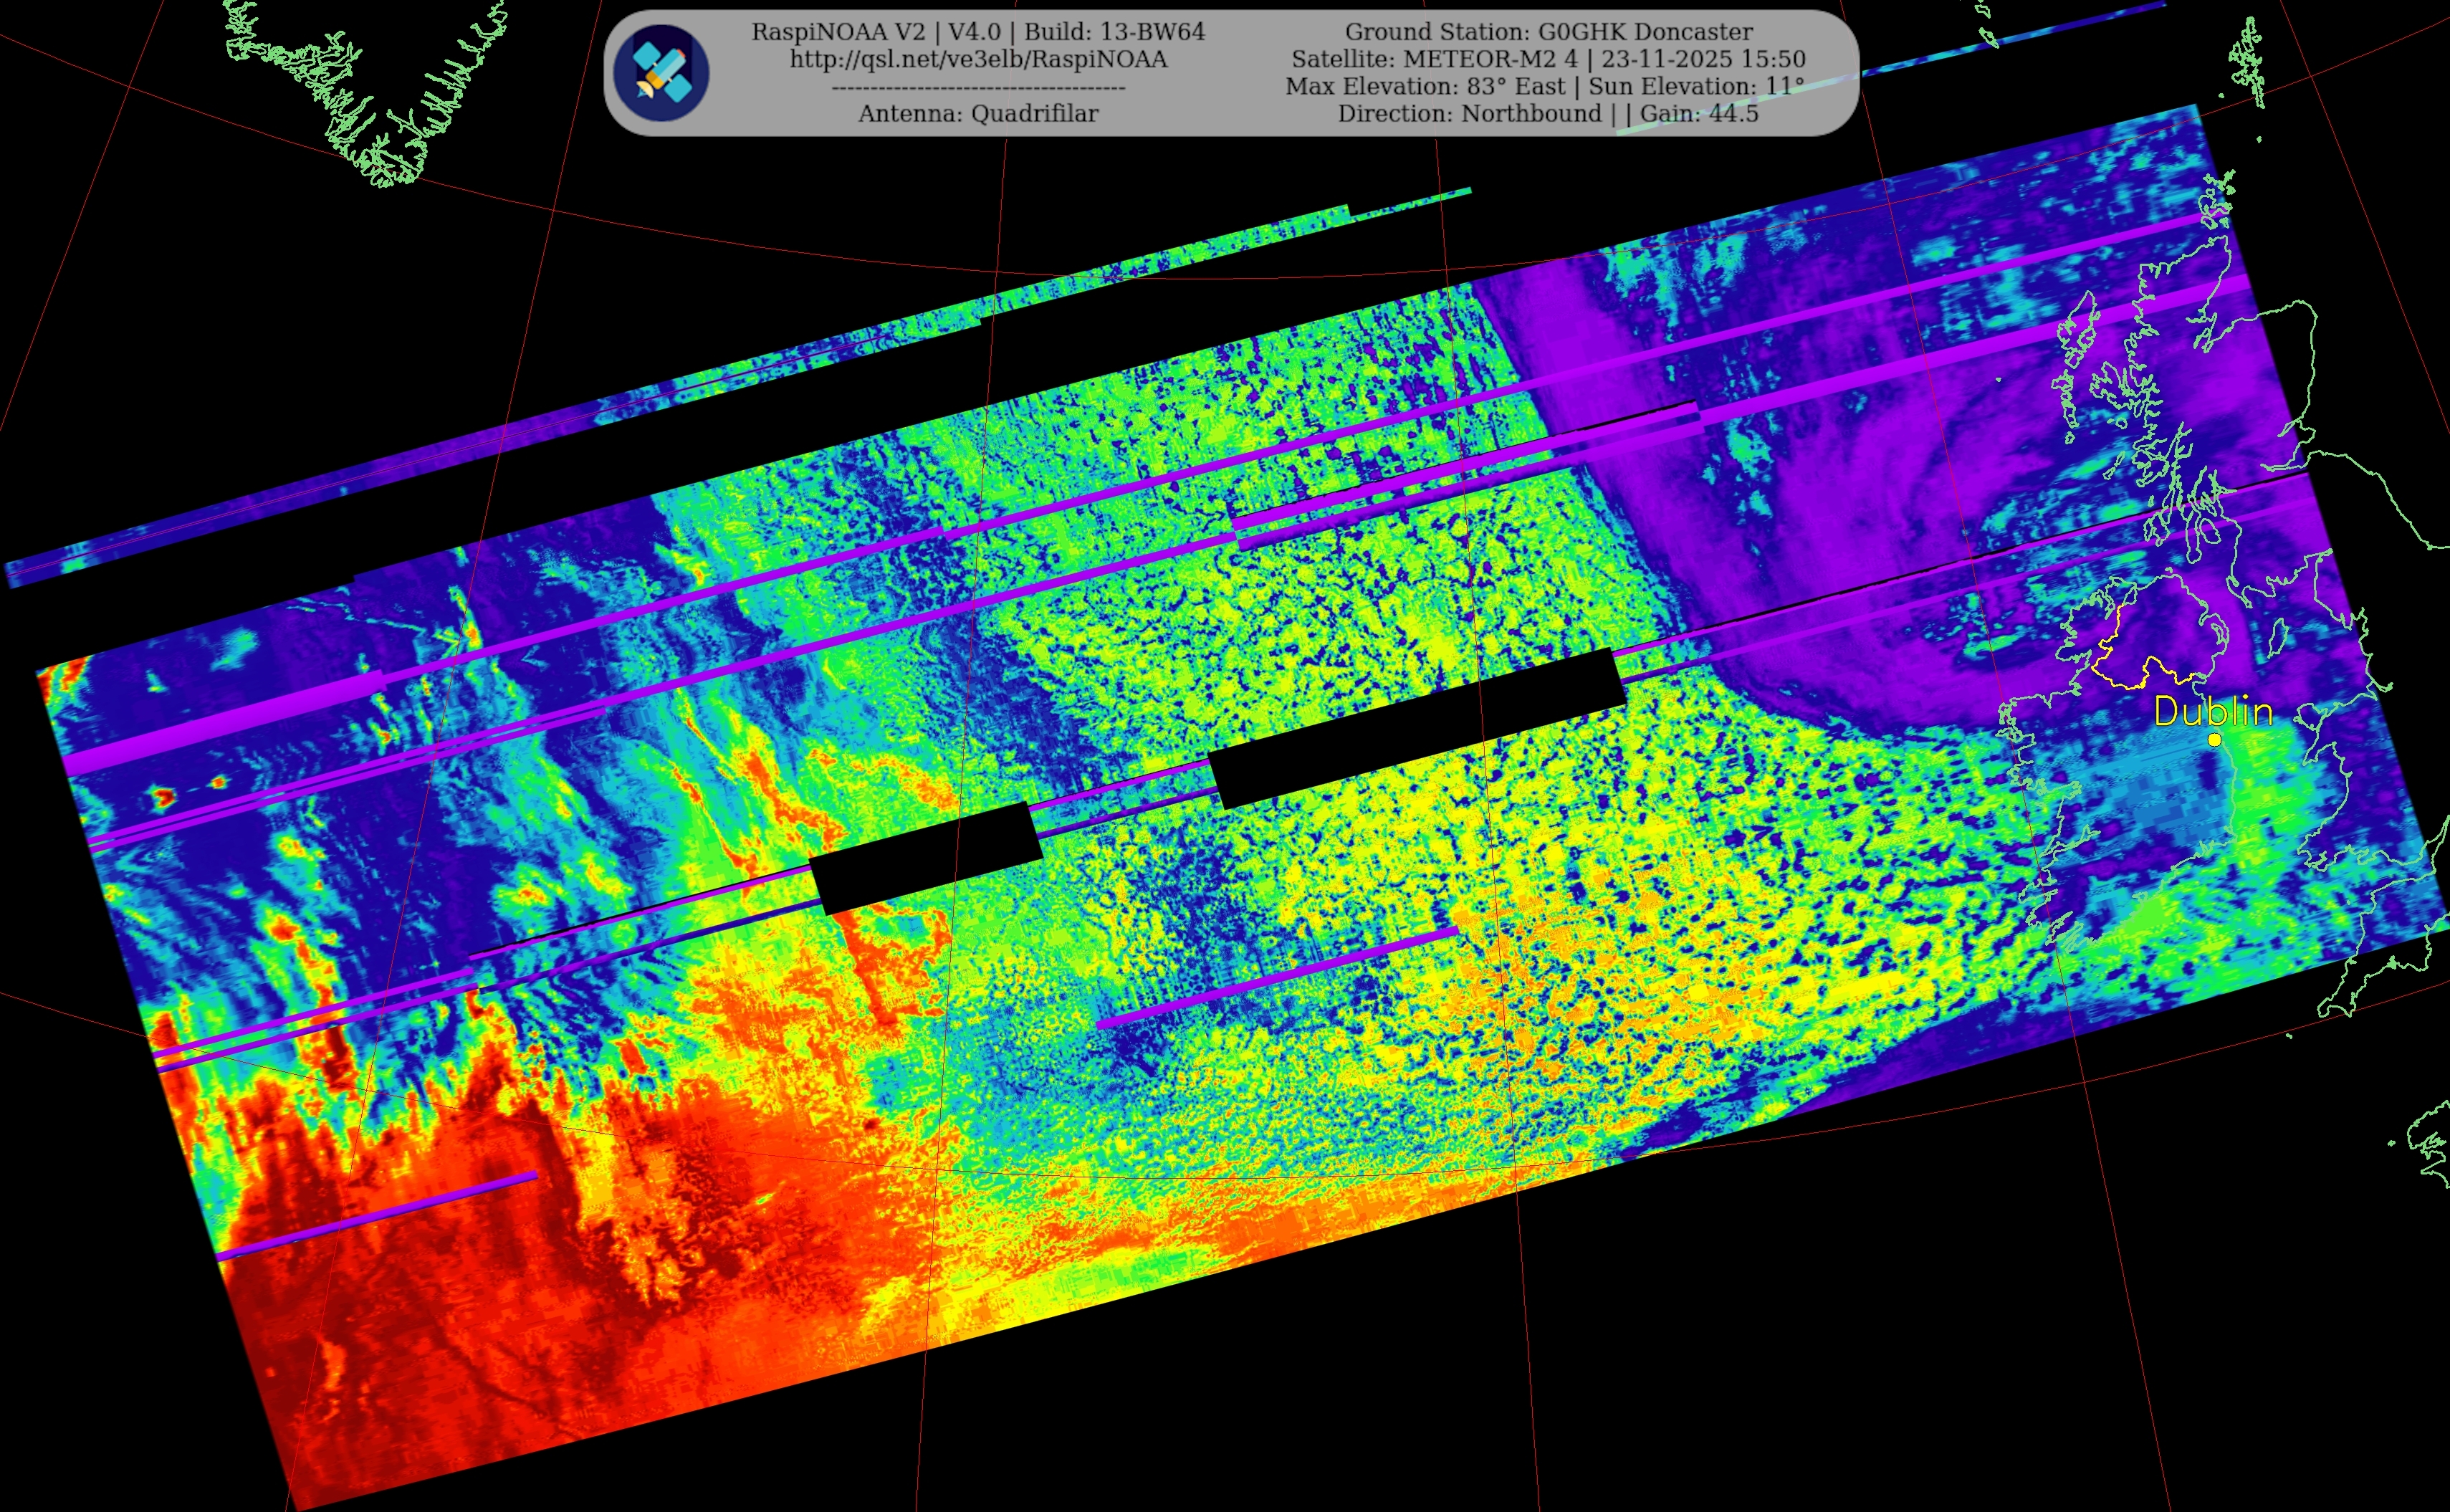Click the yellow Dublin city marker dot

tap(2214, 740)
